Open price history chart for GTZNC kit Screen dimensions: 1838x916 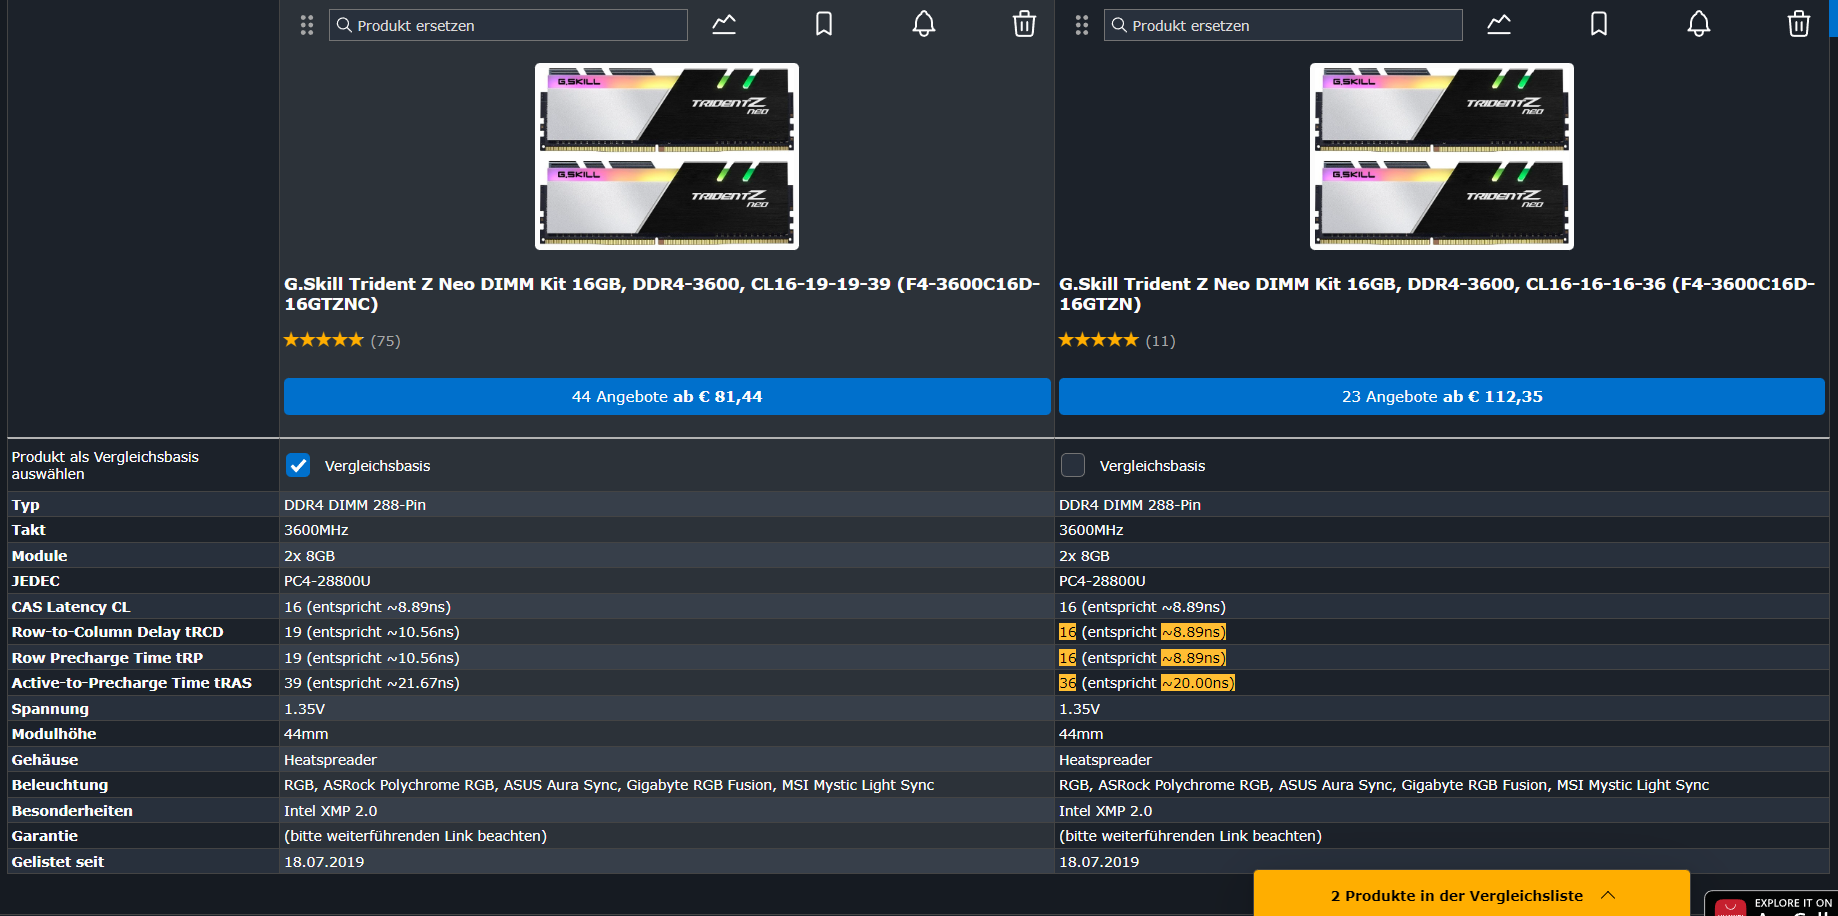[x=724, y=24]
